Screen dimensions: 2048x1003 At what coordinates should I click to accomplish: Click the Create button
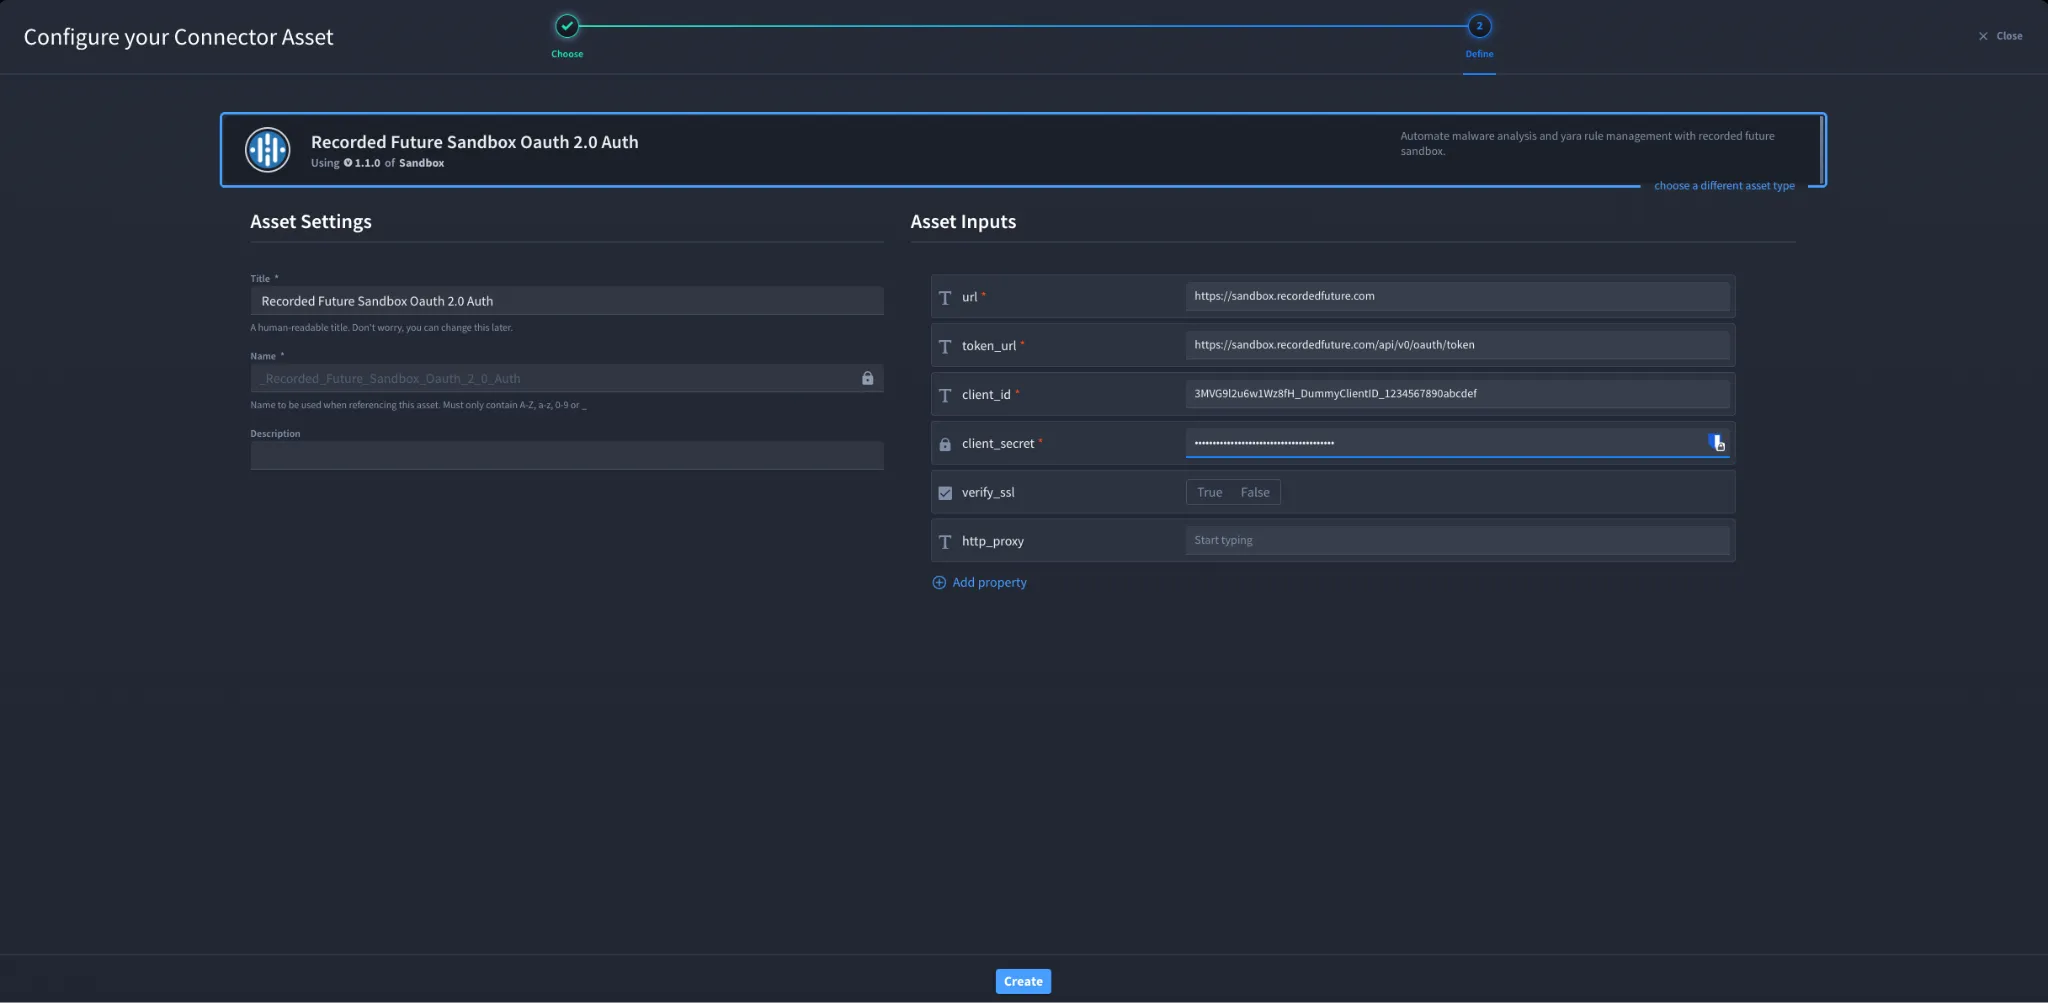(1023, 981)
